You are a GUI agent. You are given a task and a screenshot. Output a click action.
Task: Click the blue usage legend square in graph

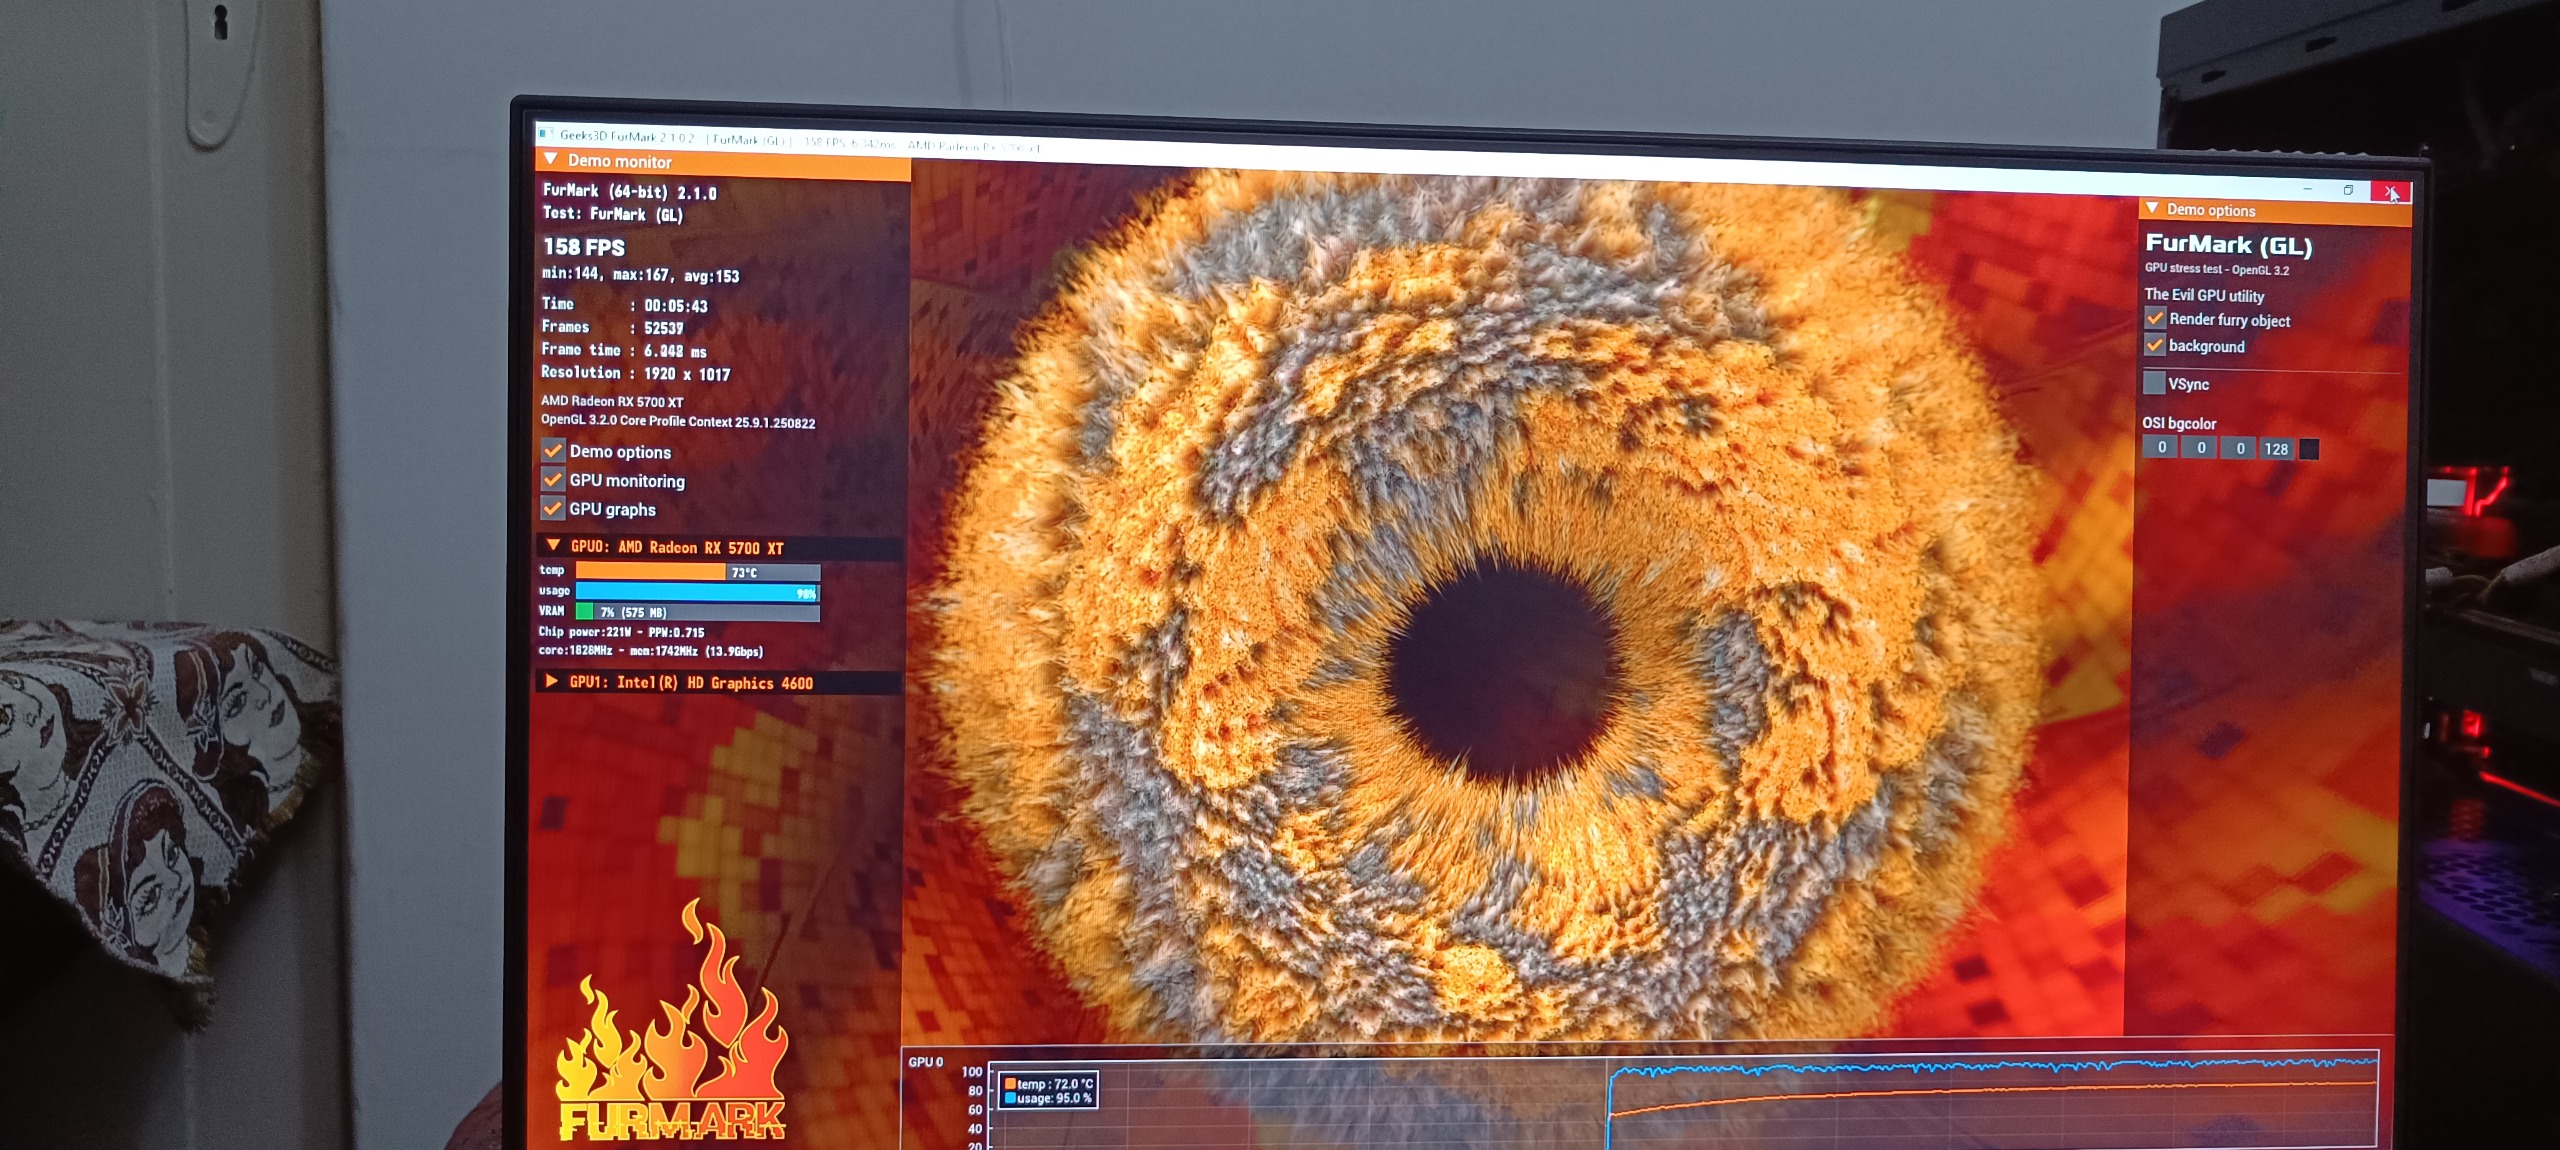click(x=1010, y=1098)
